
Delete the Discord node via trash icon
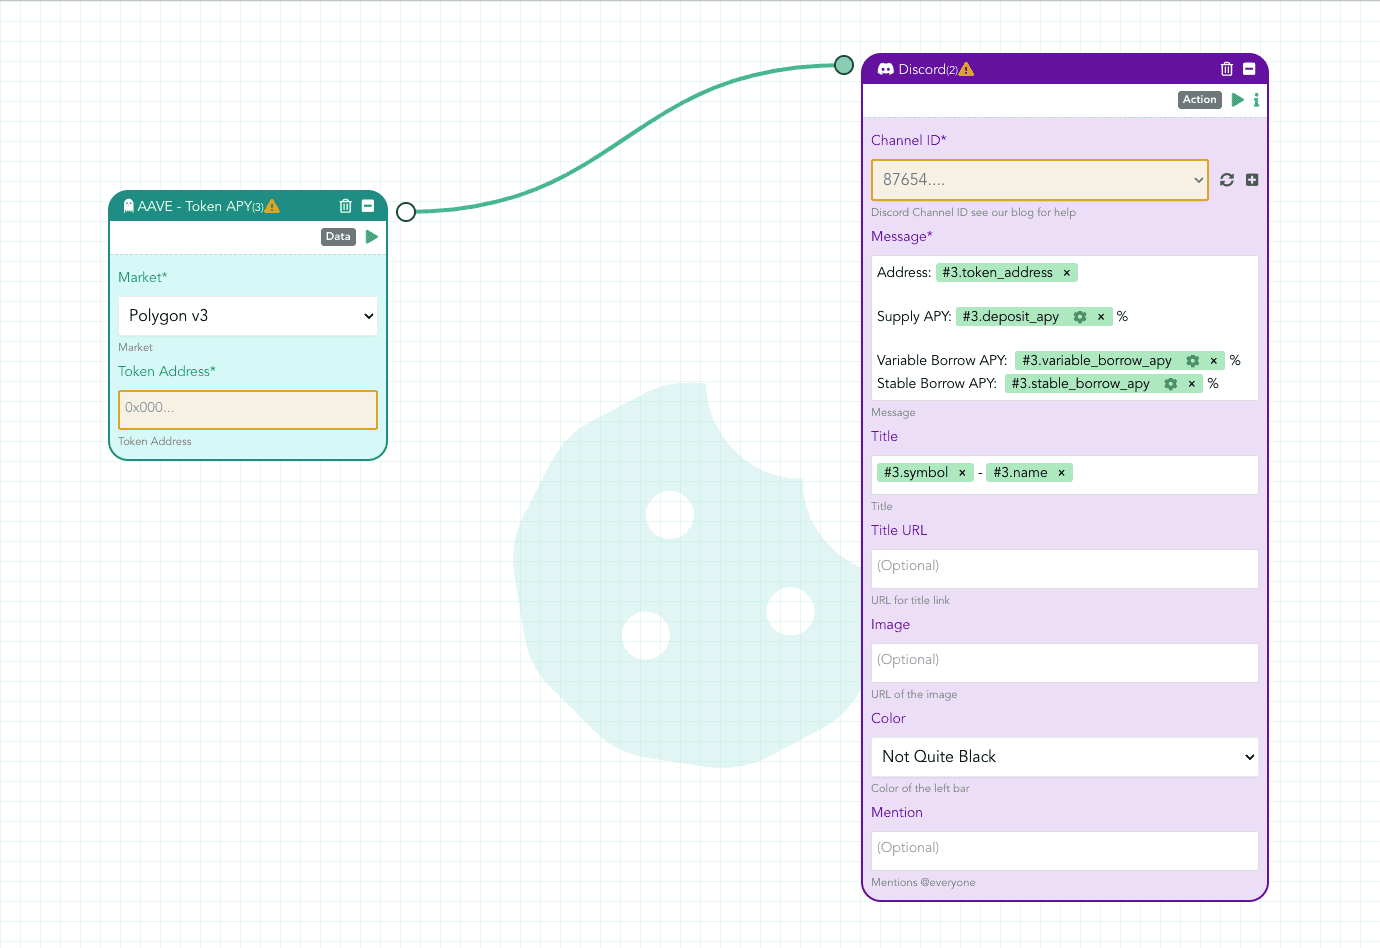(1227, 69)
